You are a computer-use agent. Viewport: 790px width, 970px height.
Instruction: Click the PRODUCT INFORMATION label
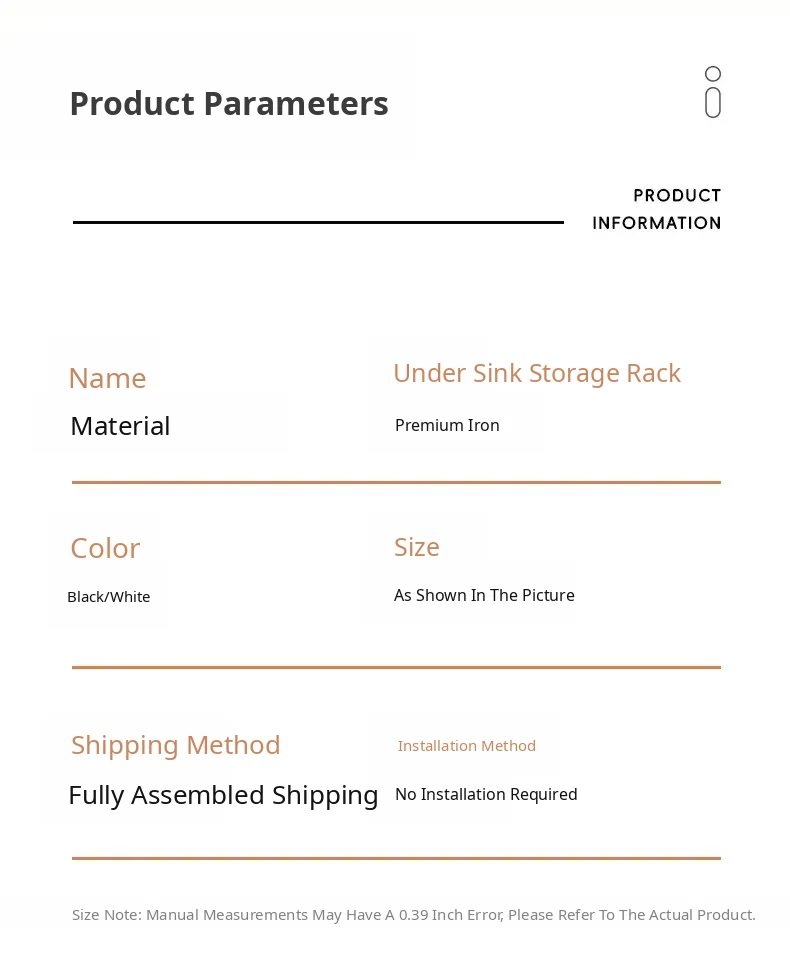tap(656, 209)
